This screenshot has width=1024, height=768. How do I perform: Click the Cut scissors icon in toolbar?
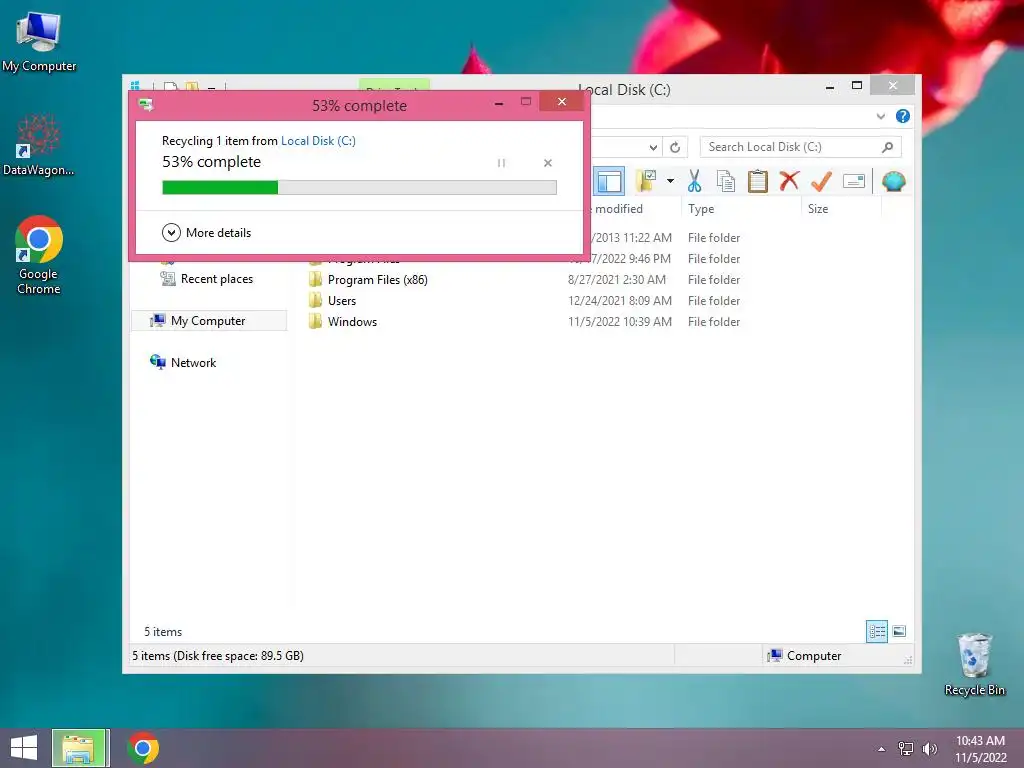pos(694,181)
